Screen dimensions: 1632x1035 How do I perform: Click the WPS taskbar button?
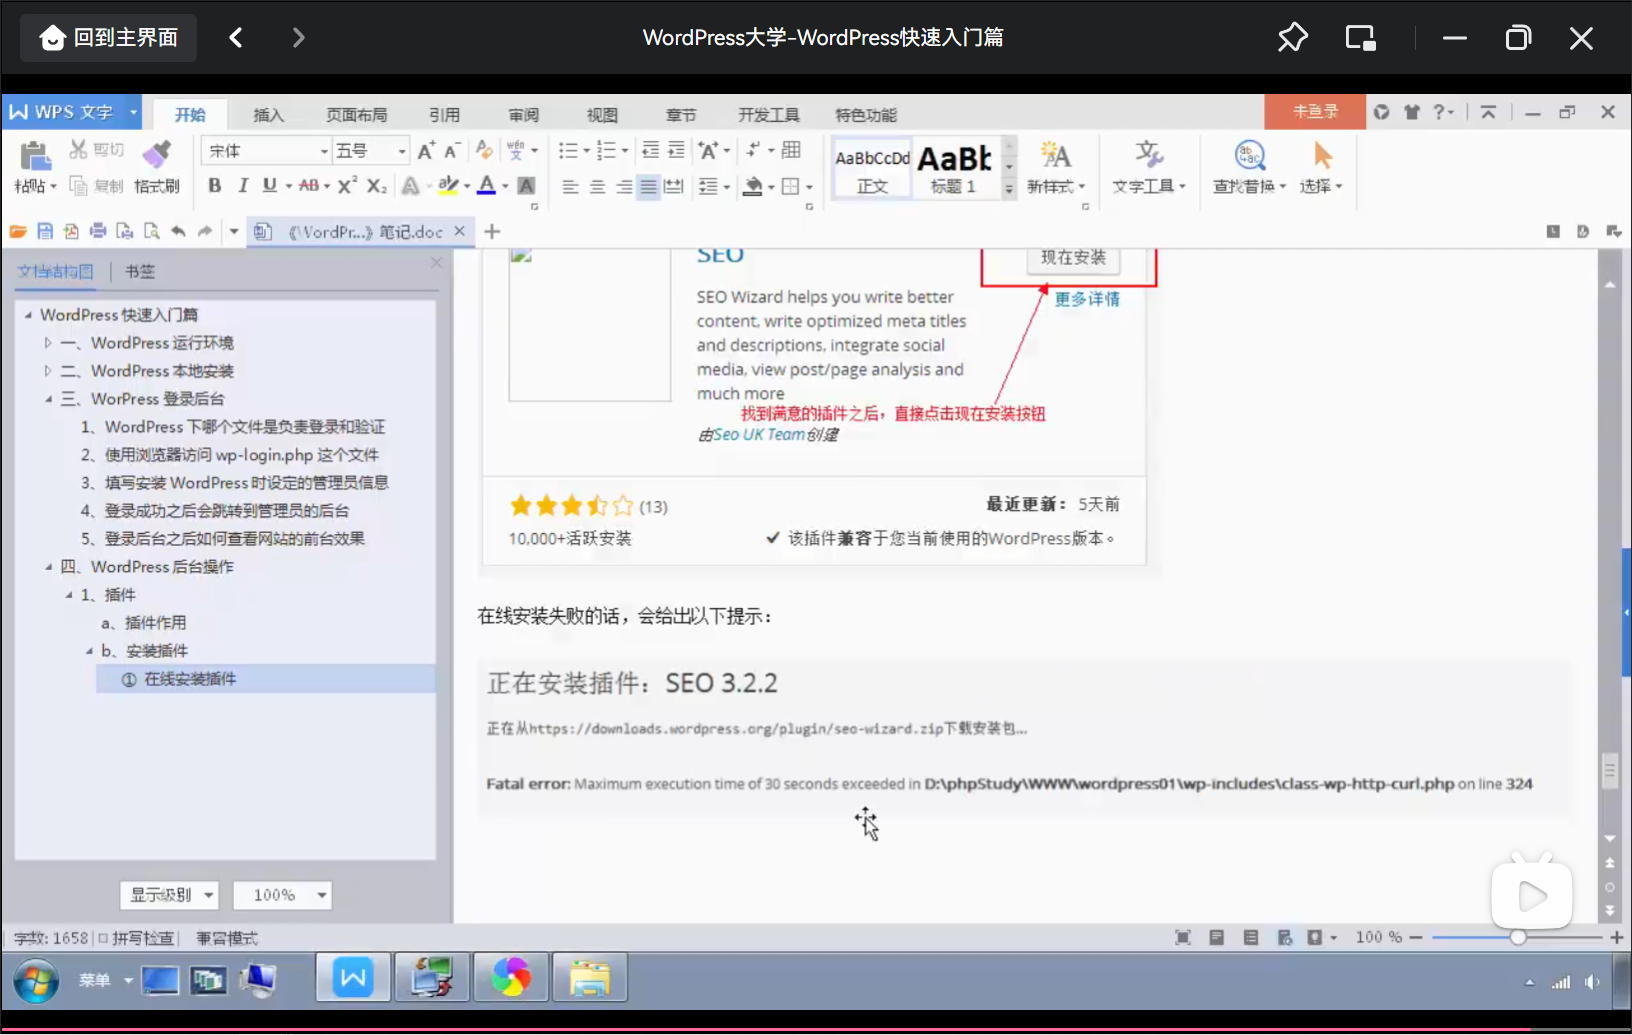click(353, 978)
